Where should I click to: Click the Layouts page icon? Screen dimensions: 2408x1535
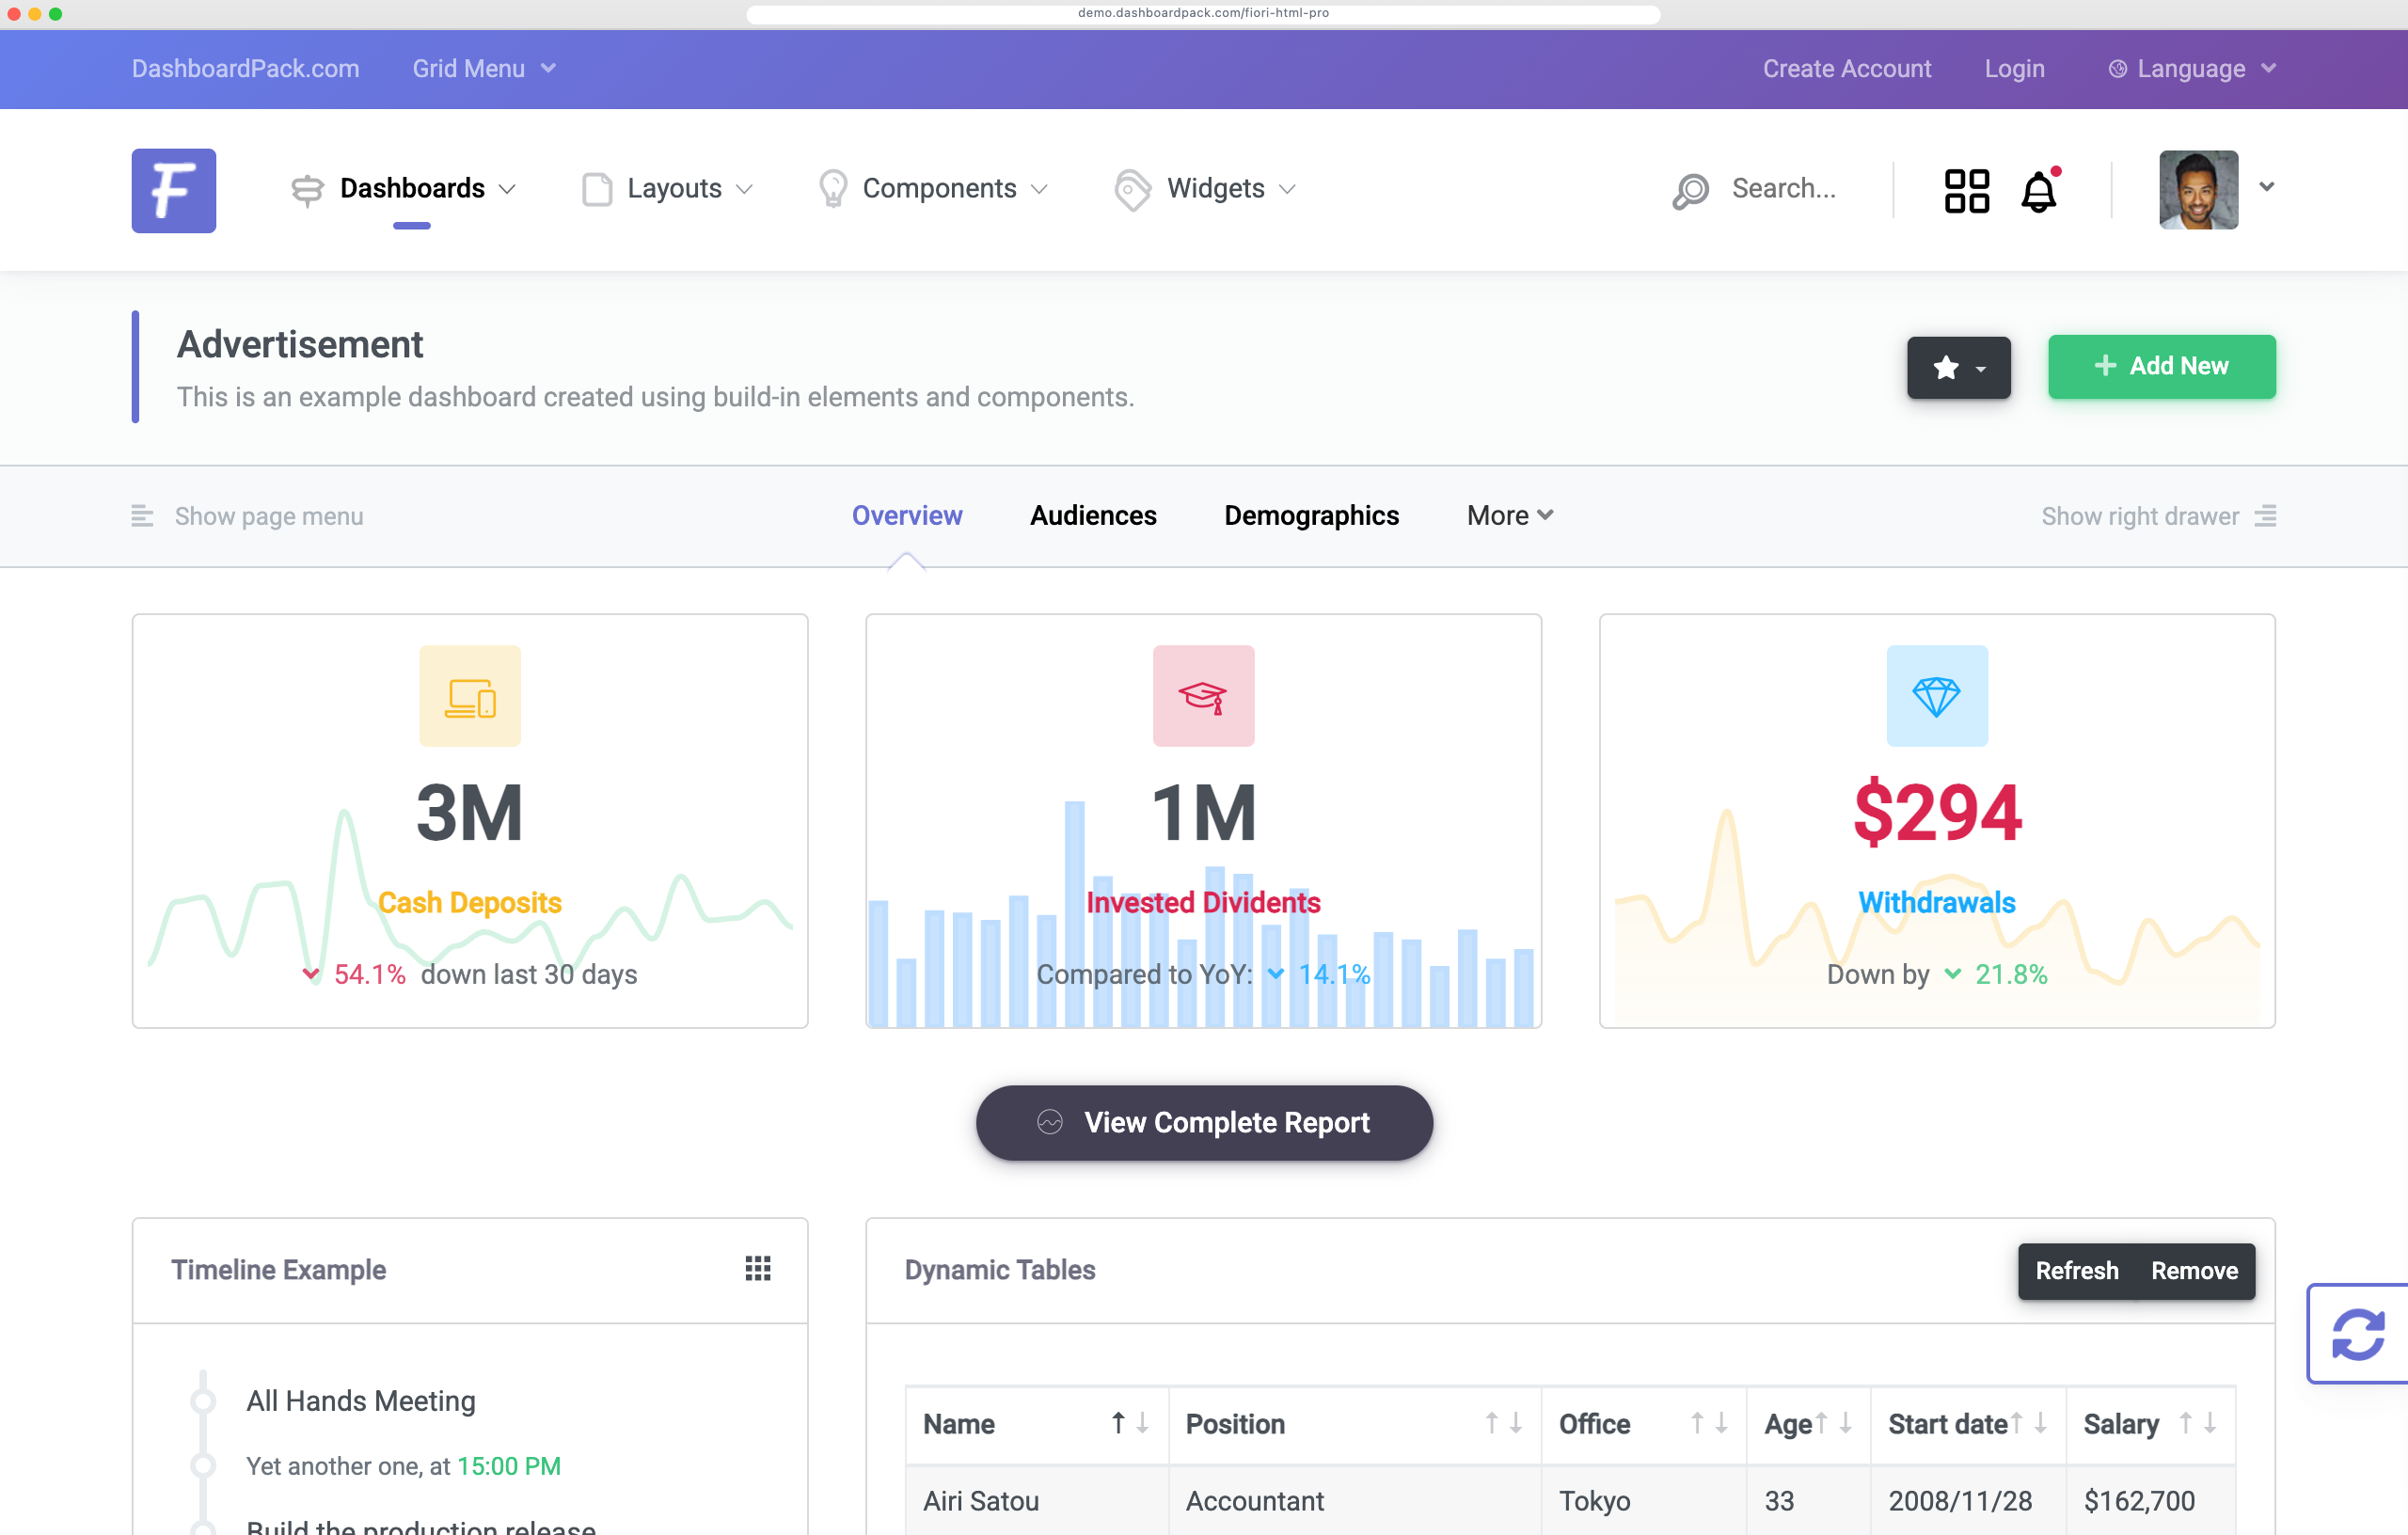(x=596, y=189)
